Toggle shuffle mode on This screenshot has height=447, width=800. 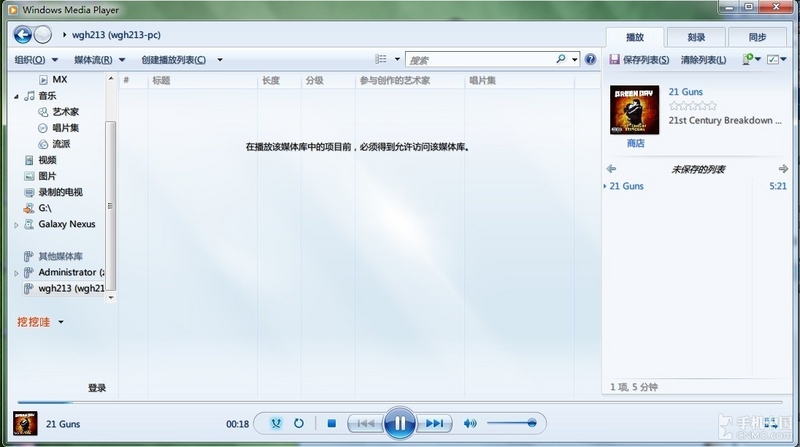tap(277, 424)
